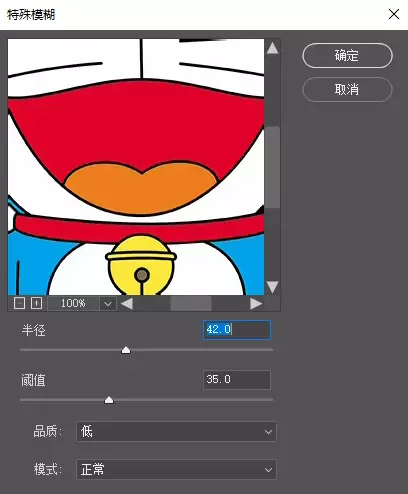
Task: Click the zoom in plus icon
Action: click(x=36, y=303)
